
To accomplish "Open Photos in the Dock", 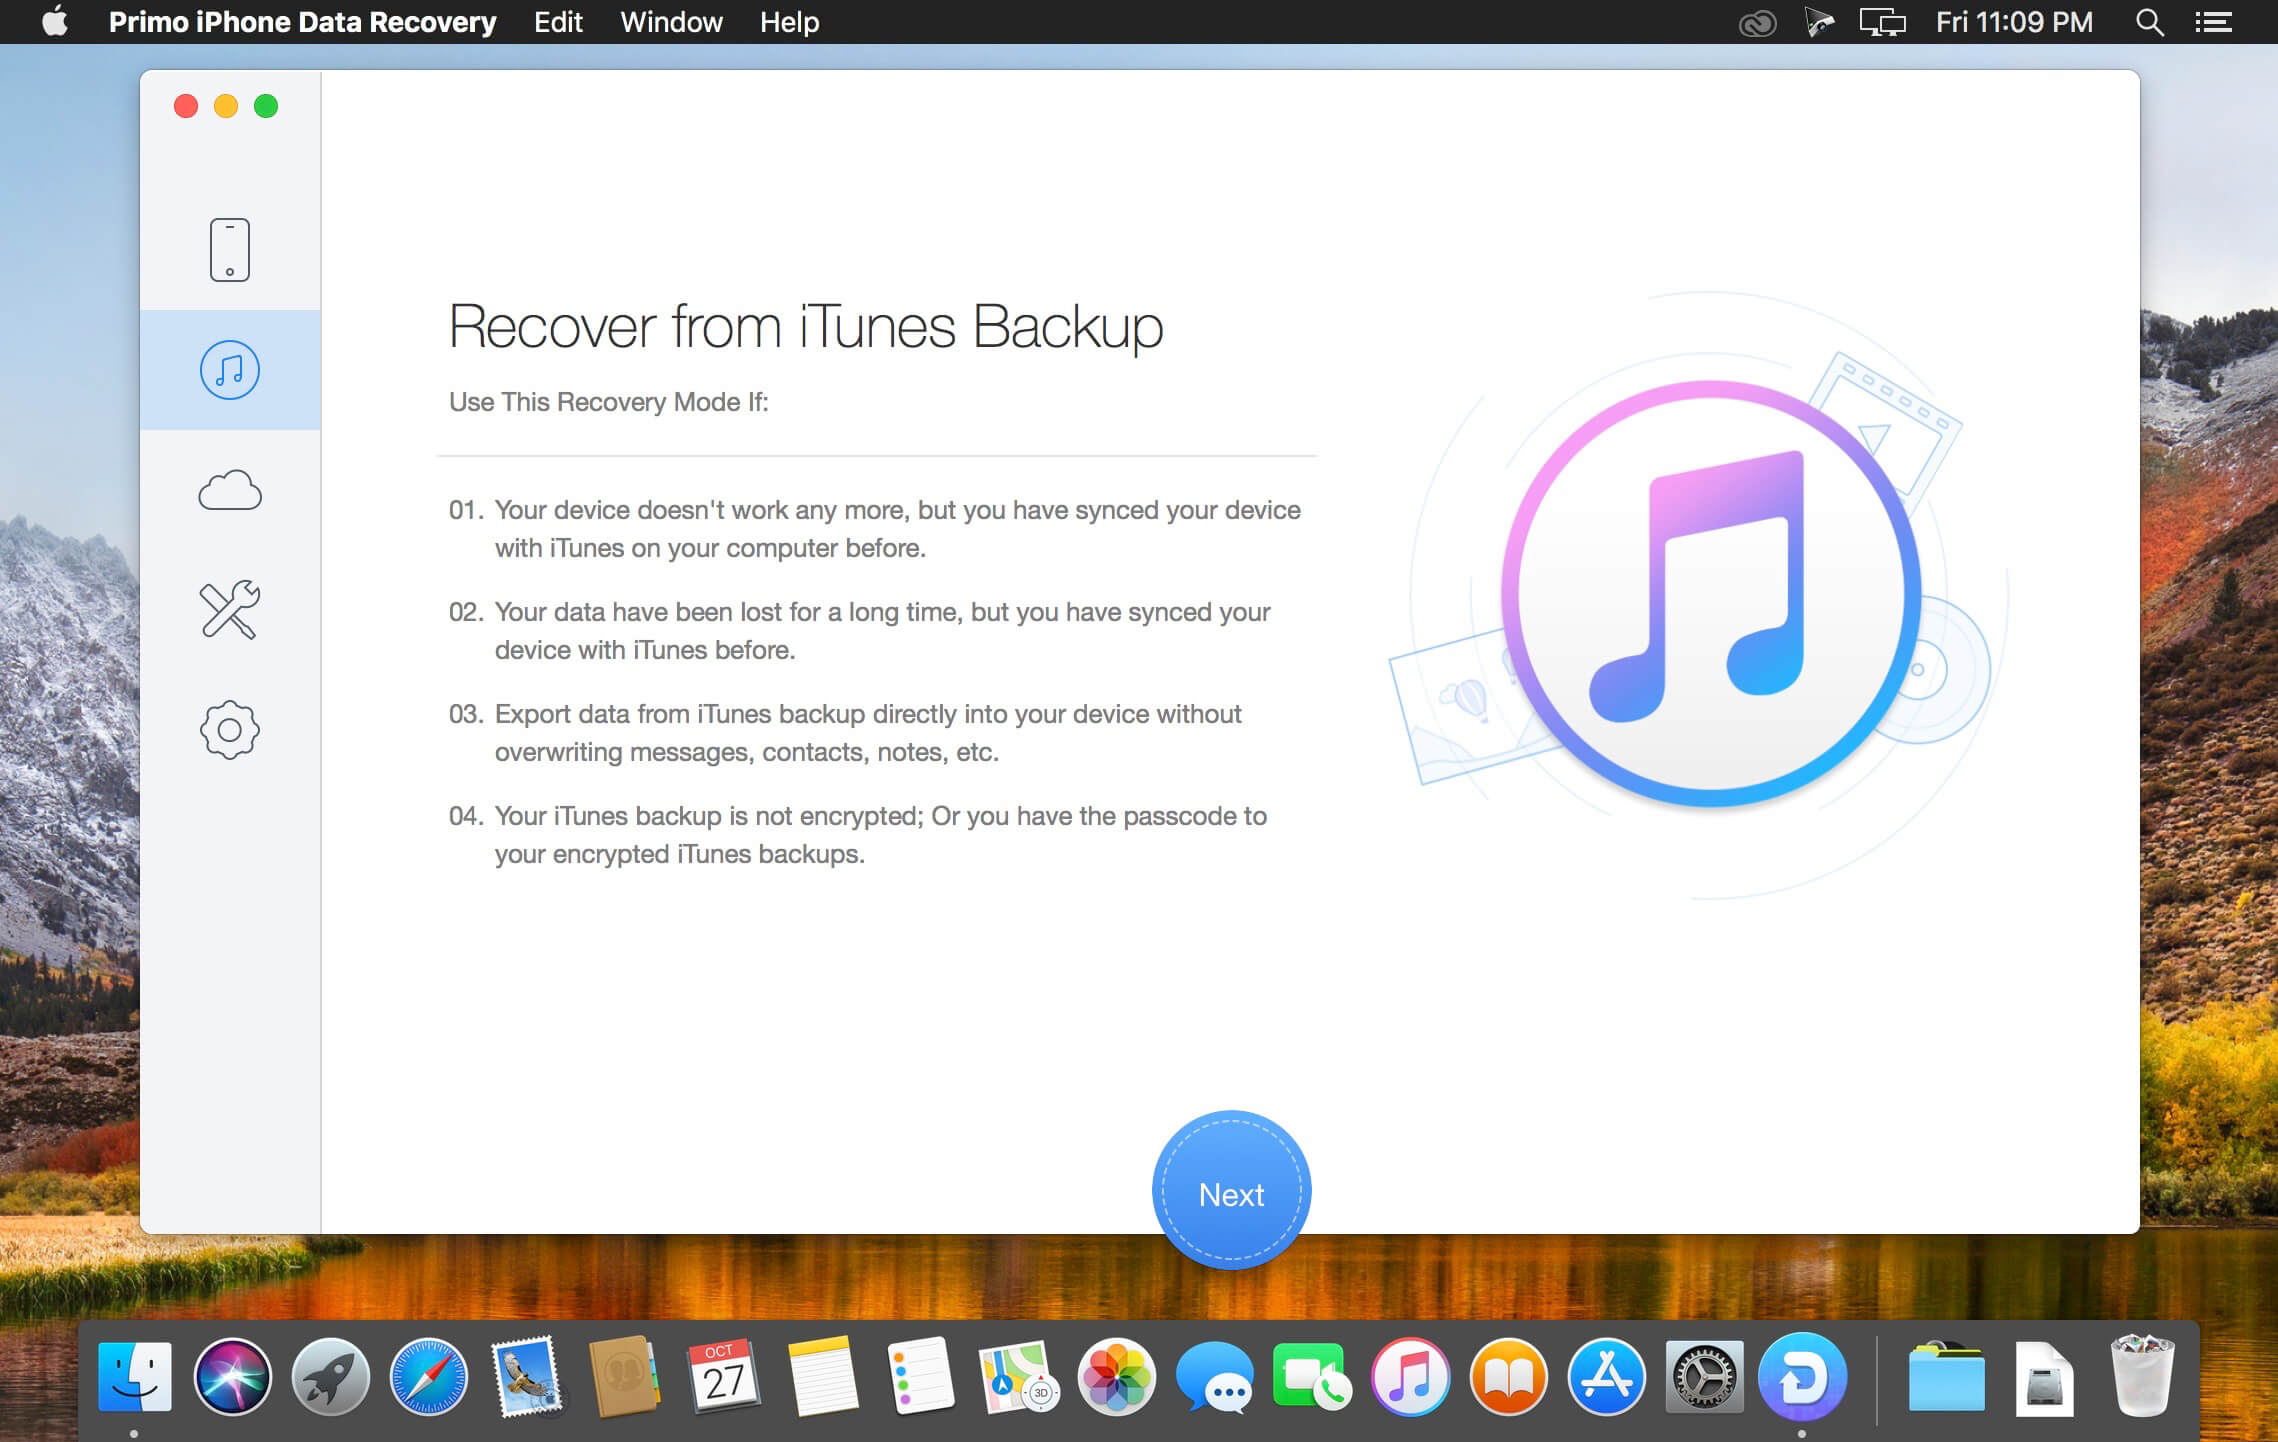I will [x=1116, y=1377].
